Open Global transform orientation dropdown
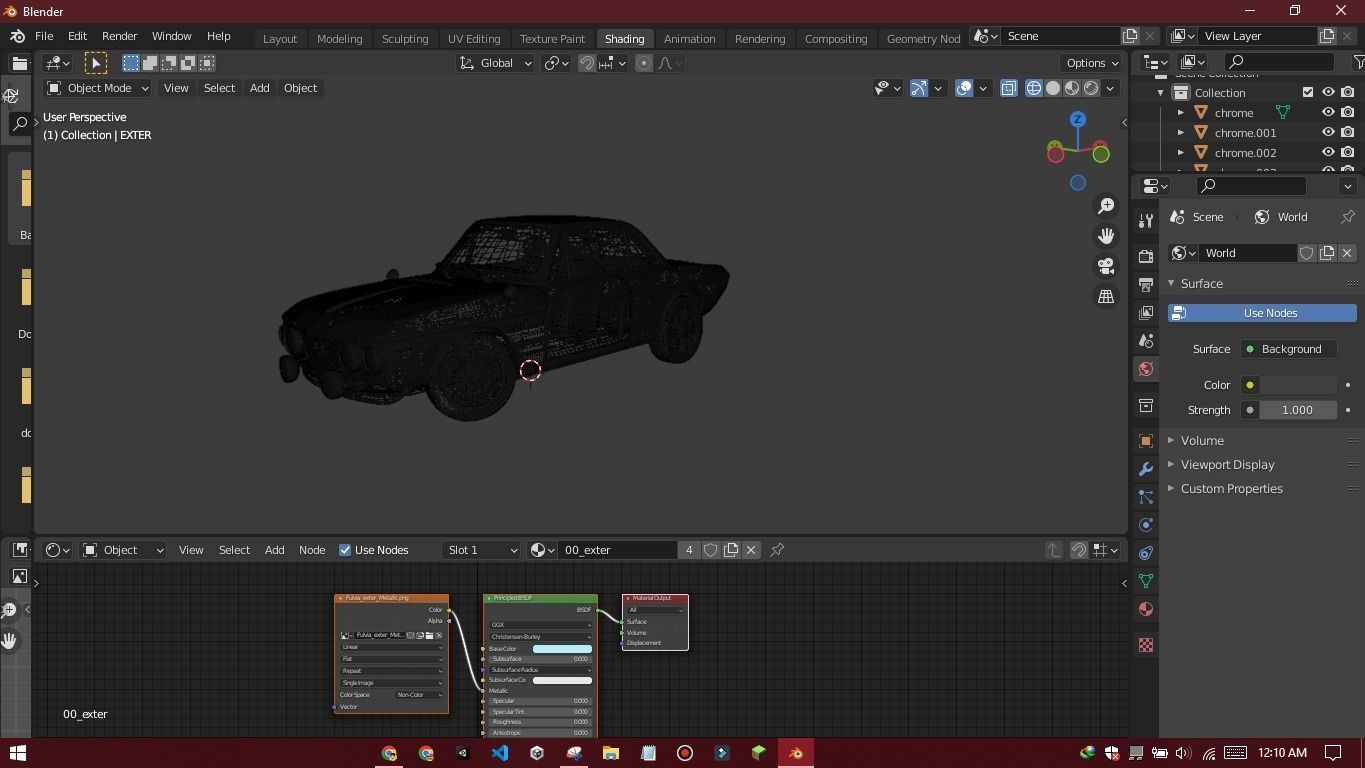Screen dimensions: 1365x768 click(496, 63)
